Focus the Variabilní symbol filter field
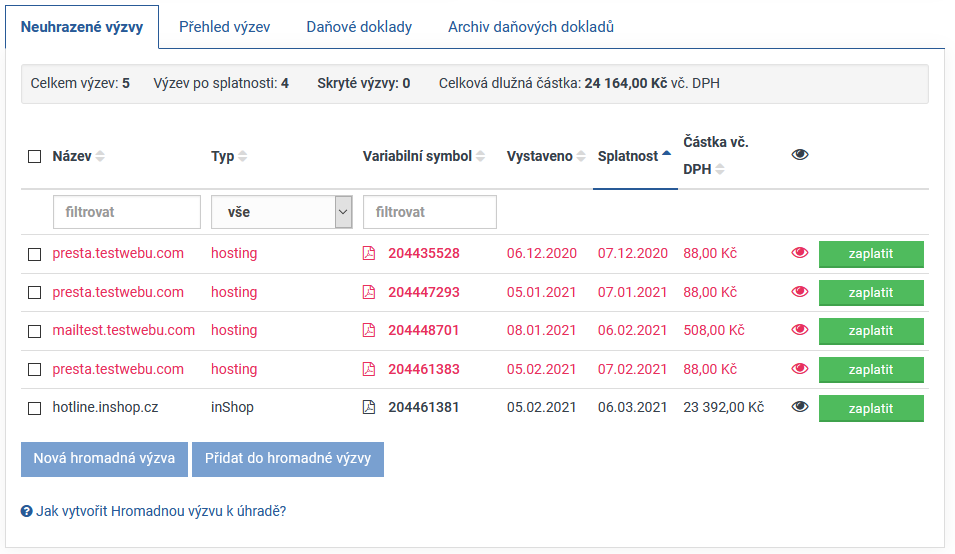955x554 pixels. 430,212
